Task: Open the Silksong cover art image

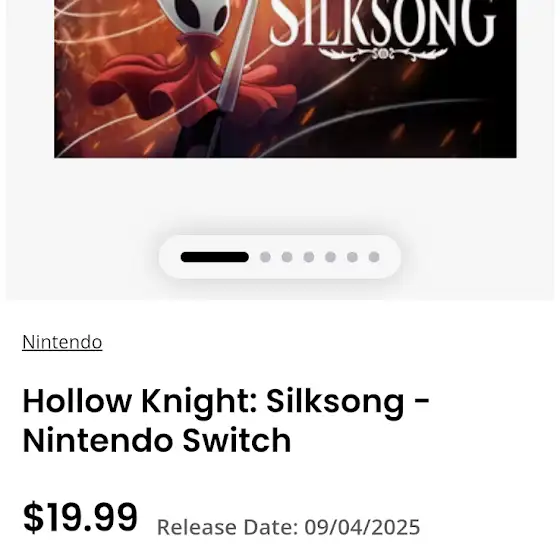Action: (285, 79)
